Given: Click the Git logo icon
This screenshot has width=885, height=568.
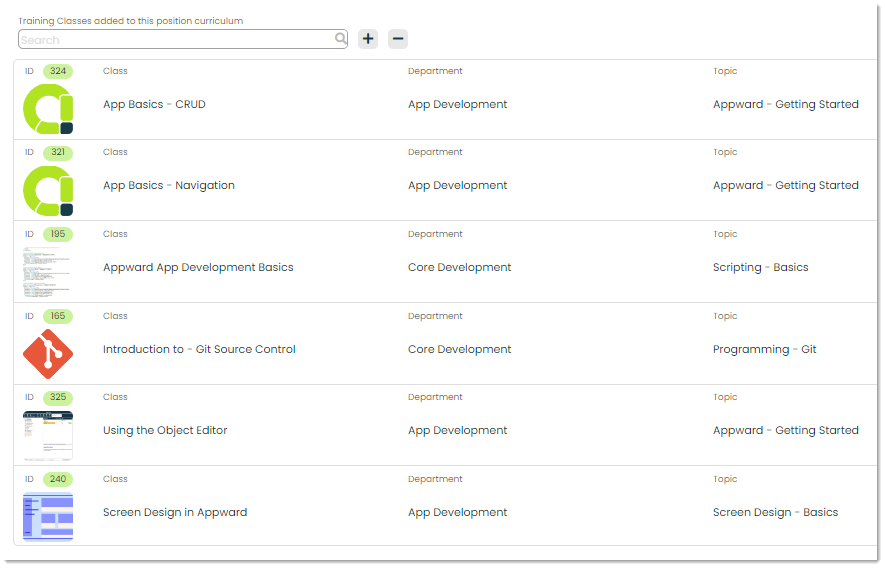Looking at the screenshot, I should 48,354.
